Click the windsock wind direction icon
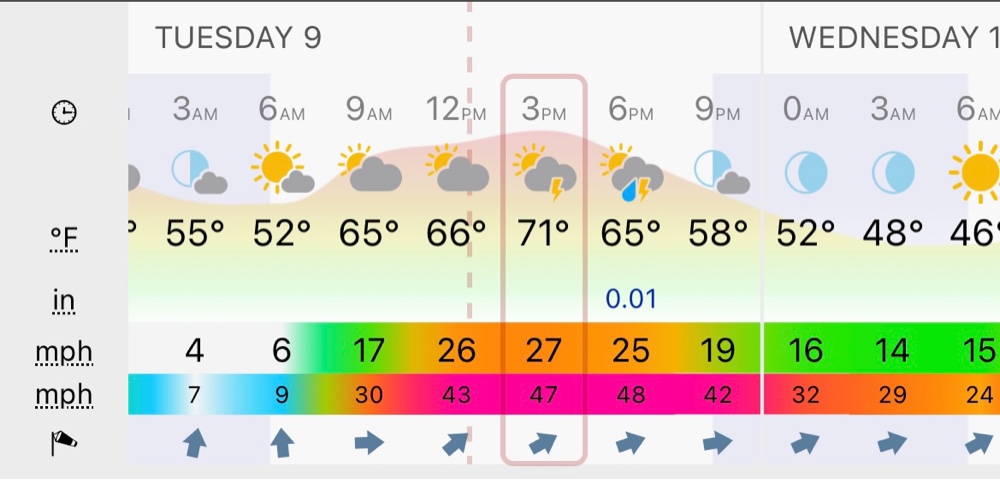Viewport: 1000px width, 480px height. [64, 442]
